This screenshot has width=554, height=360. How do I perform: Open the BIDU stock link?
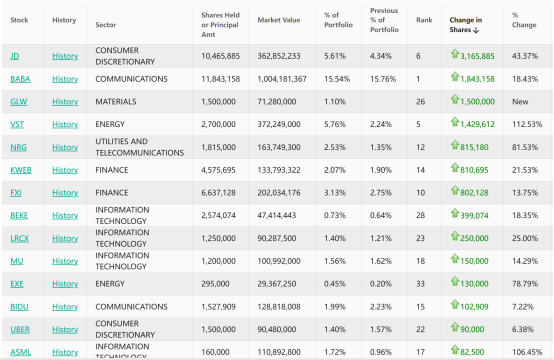click(19, 307)
